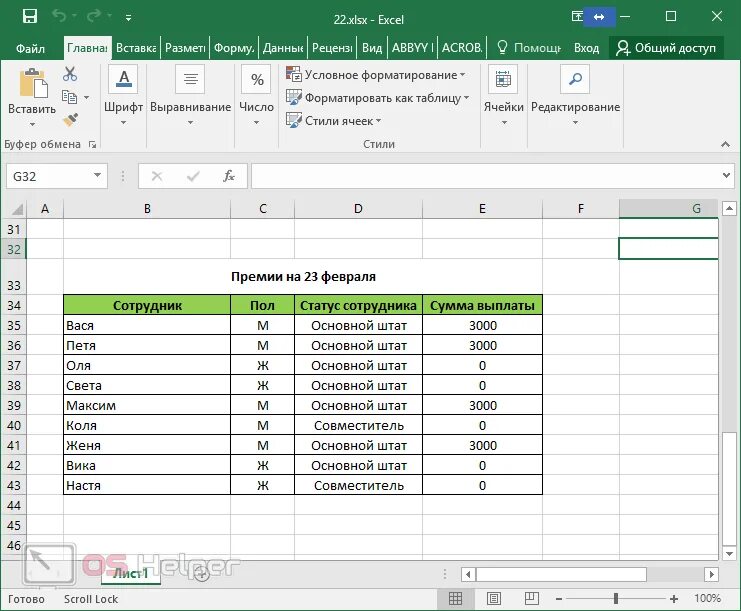Click the zoom out minus button

coord(559,599)
